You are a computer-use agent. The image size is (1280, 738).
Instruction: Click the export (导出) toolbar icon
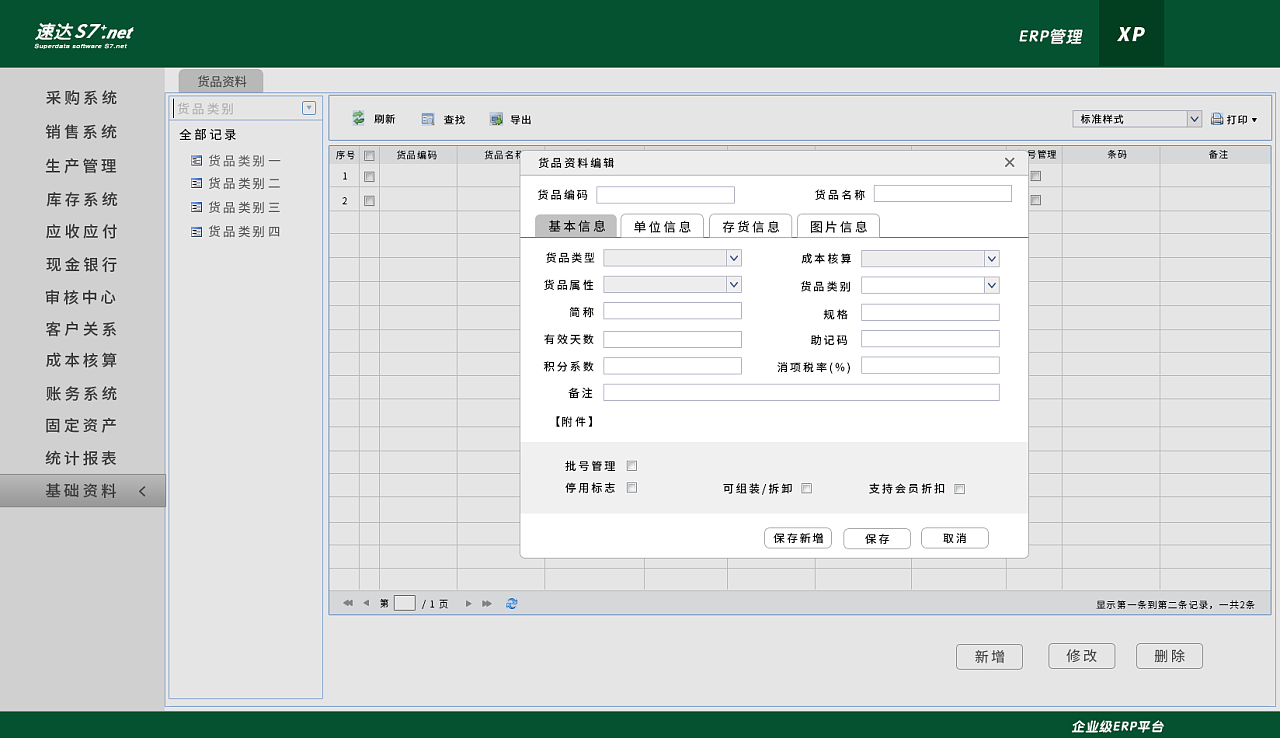point(496,119)
